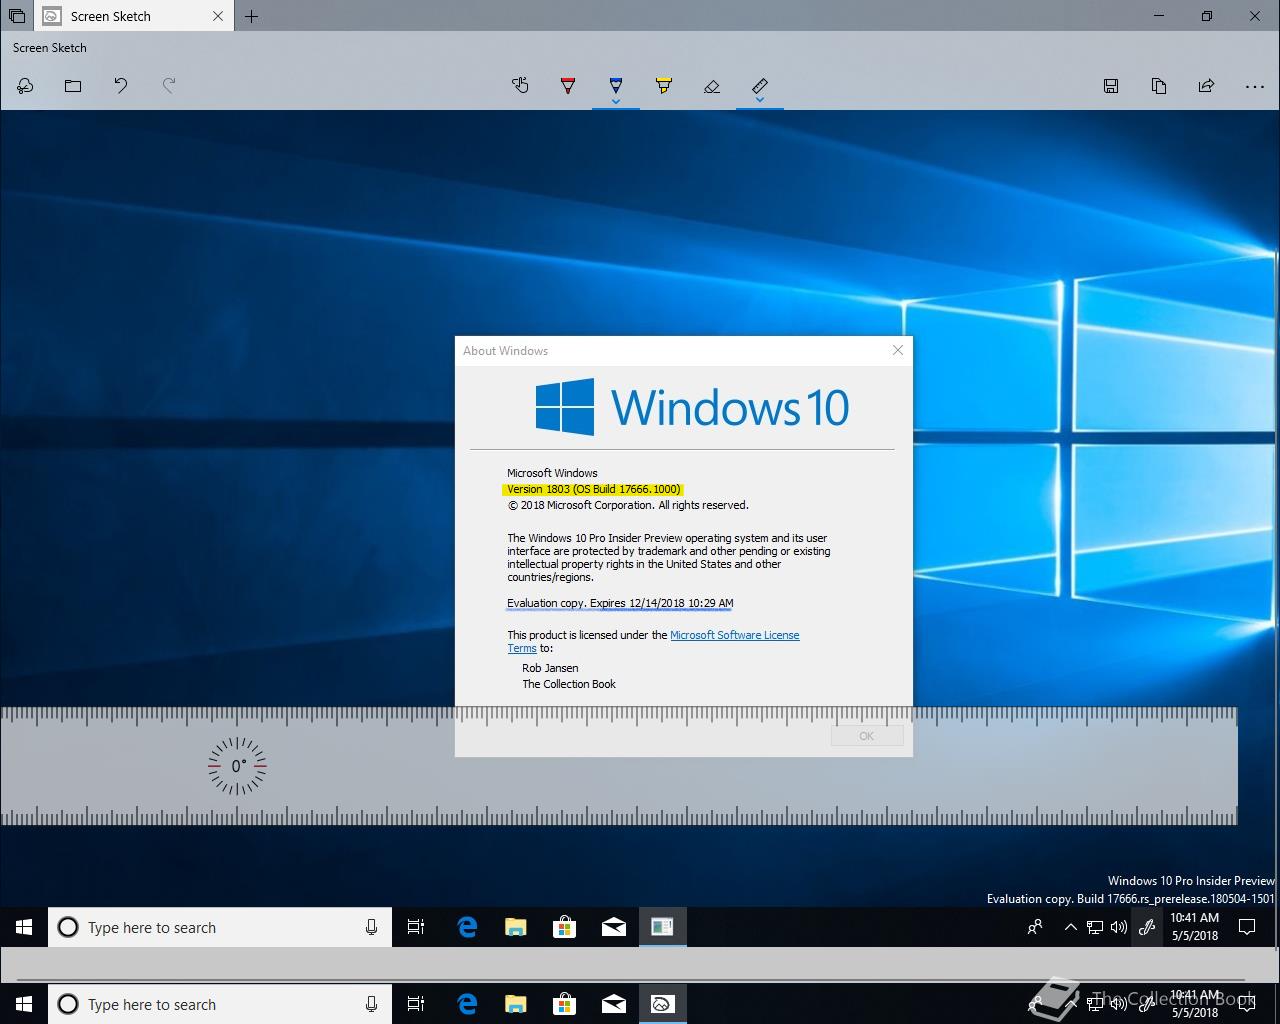Click the ruler's angle dial showing 0°

tap(238, 766)
